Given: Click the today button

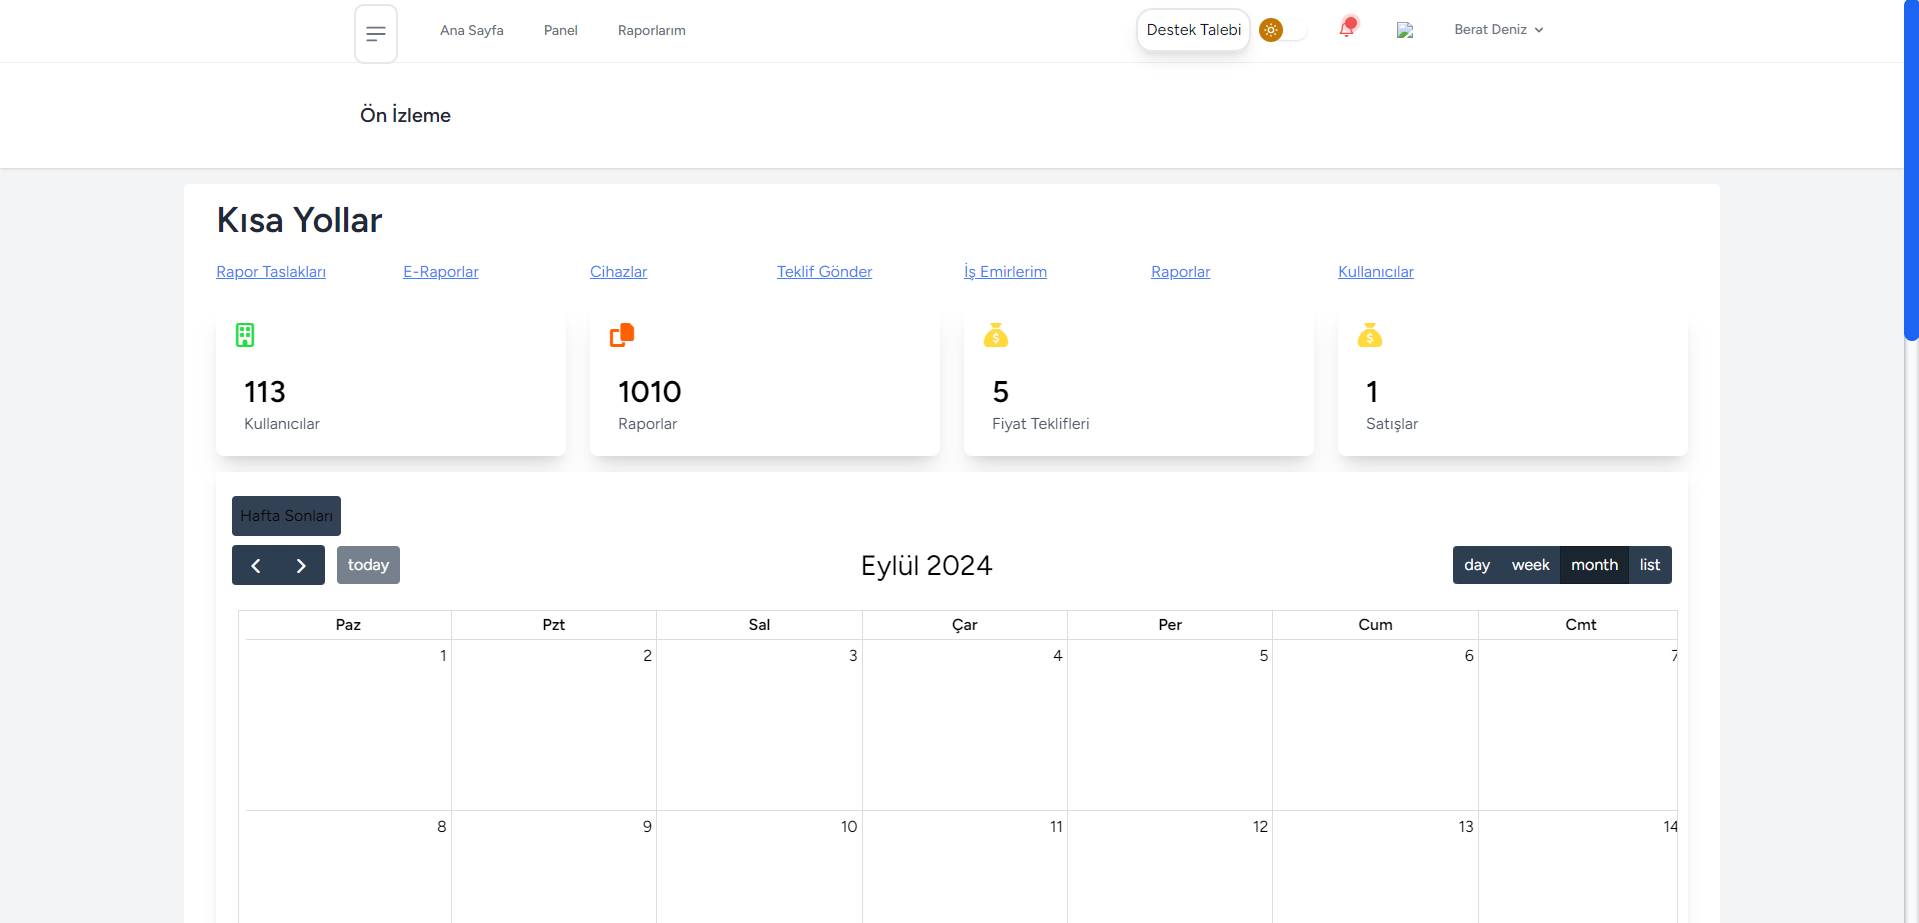Looking at the screenshot, I should pos(368,565).
